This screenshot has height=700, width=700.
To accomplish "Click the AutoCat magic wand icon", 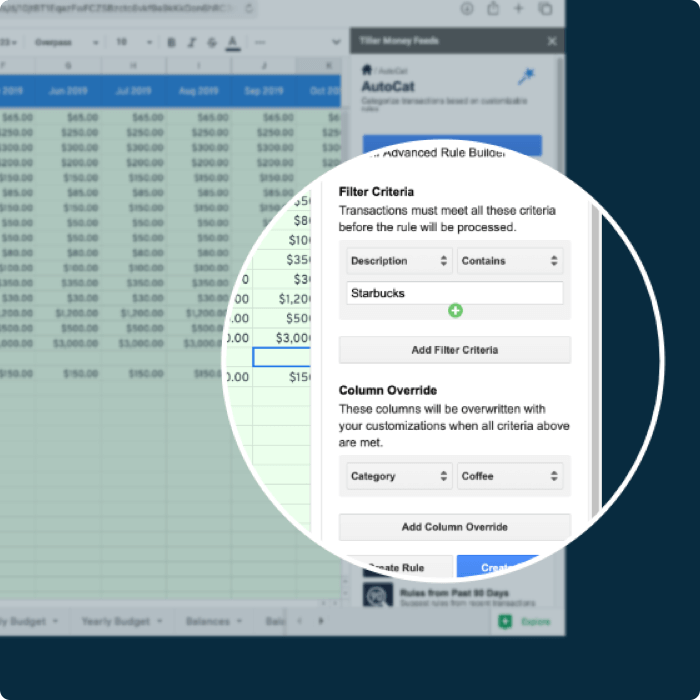I will pyautogui.click(x=526, y=76).
